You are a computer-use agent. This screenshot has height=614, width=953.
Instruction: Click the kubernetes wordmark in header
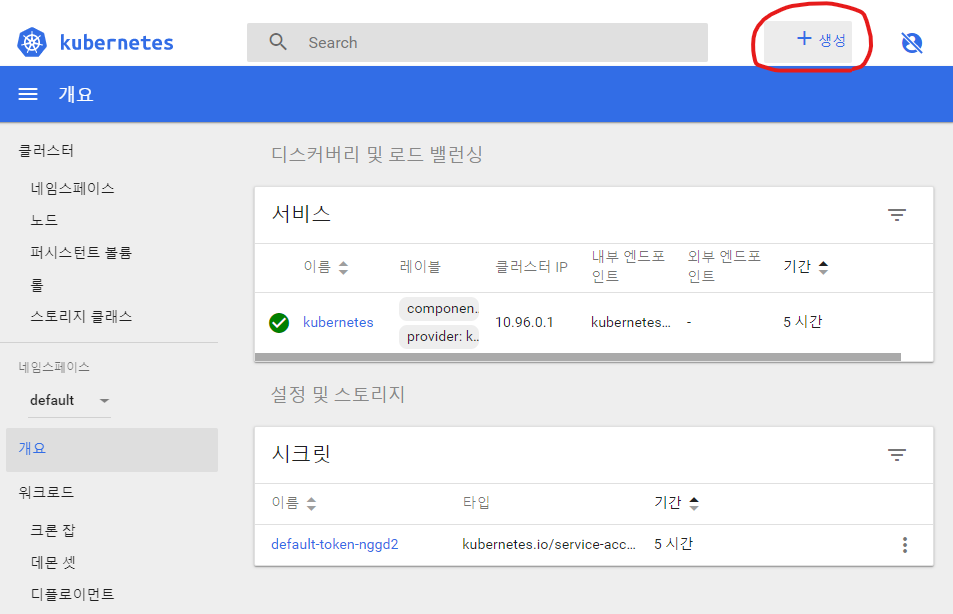point(117,43)
